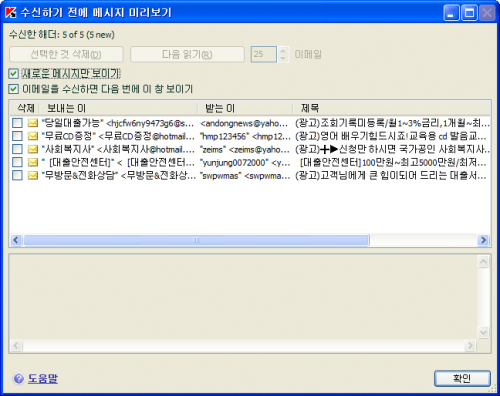Check delete box for 당일대출가능 message
Image resolution: width=500 pixels, height=396 pixels.
(x=17, y=123)
